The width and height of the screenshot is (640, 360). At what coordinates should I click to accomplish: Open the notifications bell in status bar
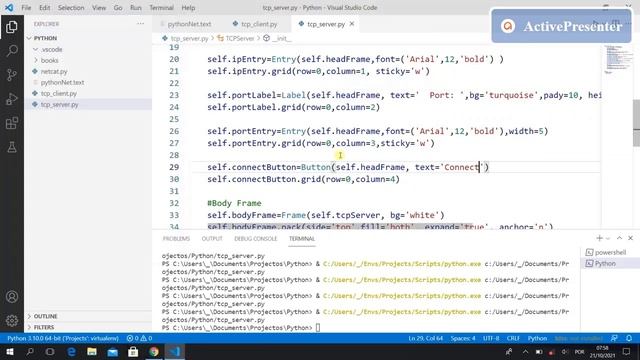click(629, 338)
